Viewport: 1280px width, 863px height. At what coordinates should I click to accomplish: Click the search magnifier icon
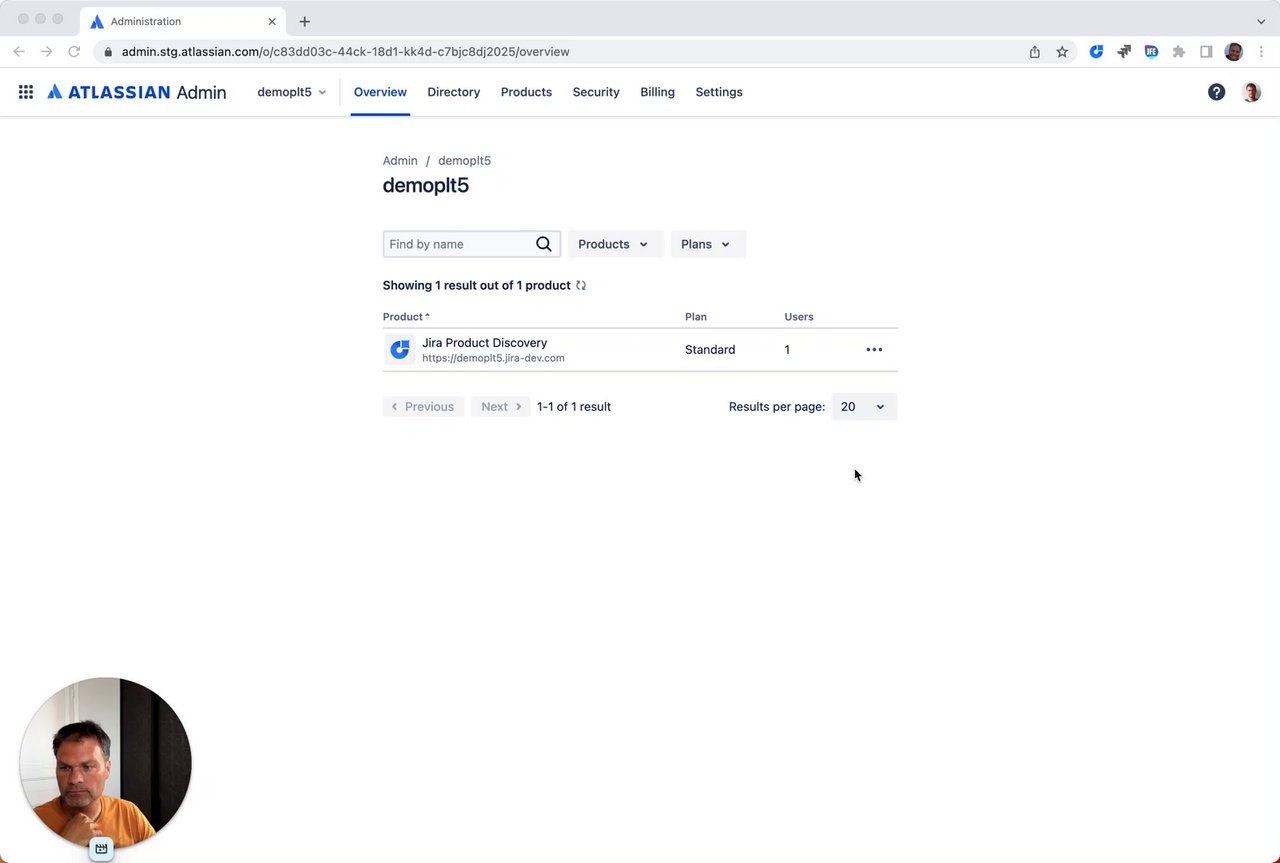point(543,244)
